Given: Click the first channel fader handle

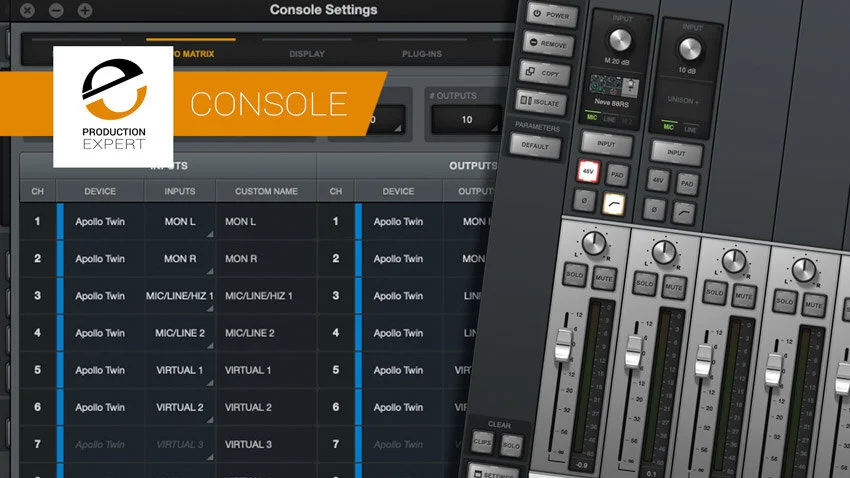Looking at the screenshot, I should (x=563, y=345).
